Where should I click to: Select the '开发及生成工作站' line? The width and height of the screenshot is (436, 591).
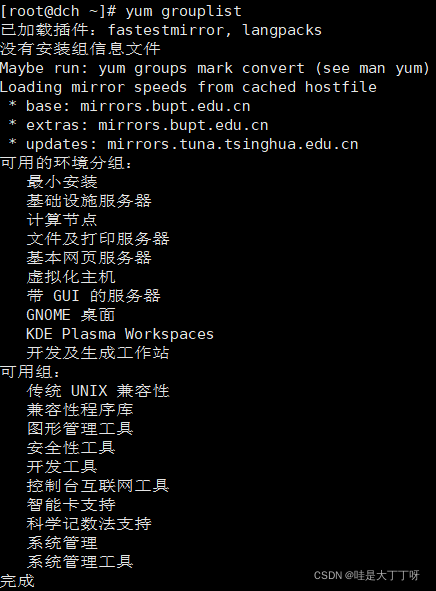(x=98, y=353)
